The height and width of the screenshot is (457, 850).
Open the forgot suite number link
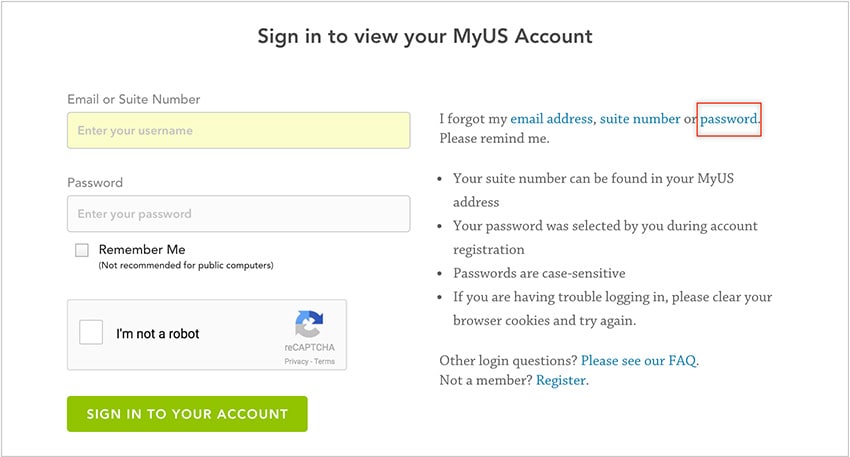tap(640, 119)
